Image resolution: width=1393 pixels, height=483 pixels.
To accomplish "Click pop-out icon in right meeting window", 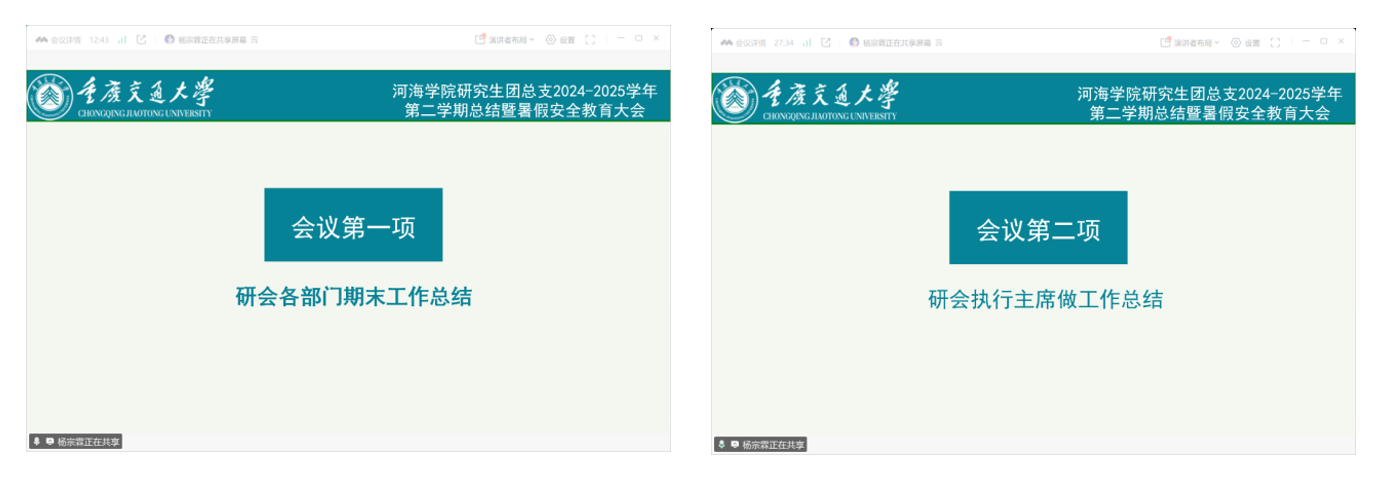I will pyautogui.click(x=826, y=43).
